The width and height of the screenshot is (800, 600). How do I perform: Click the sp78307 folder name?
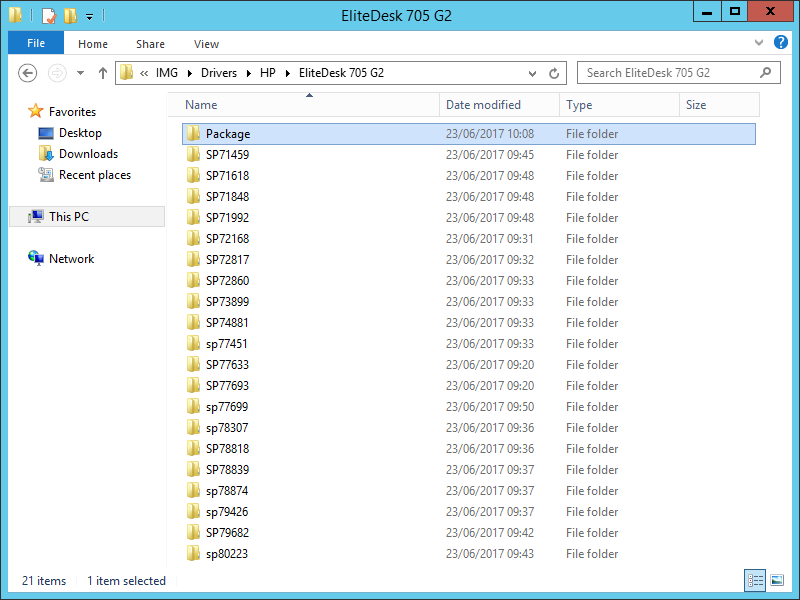[x=227, y=428]
